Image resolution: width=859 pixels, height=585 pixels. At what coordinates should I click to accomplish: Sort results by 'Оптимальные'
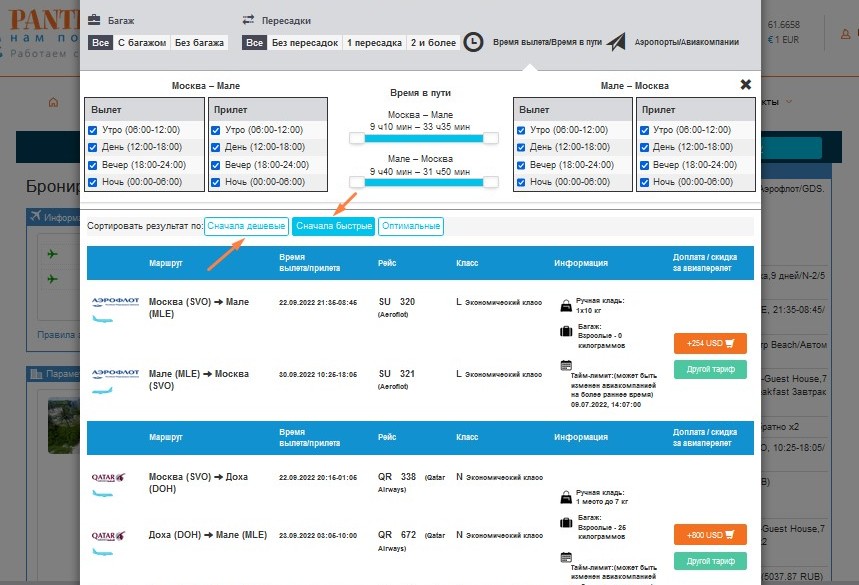pos(411,227)
